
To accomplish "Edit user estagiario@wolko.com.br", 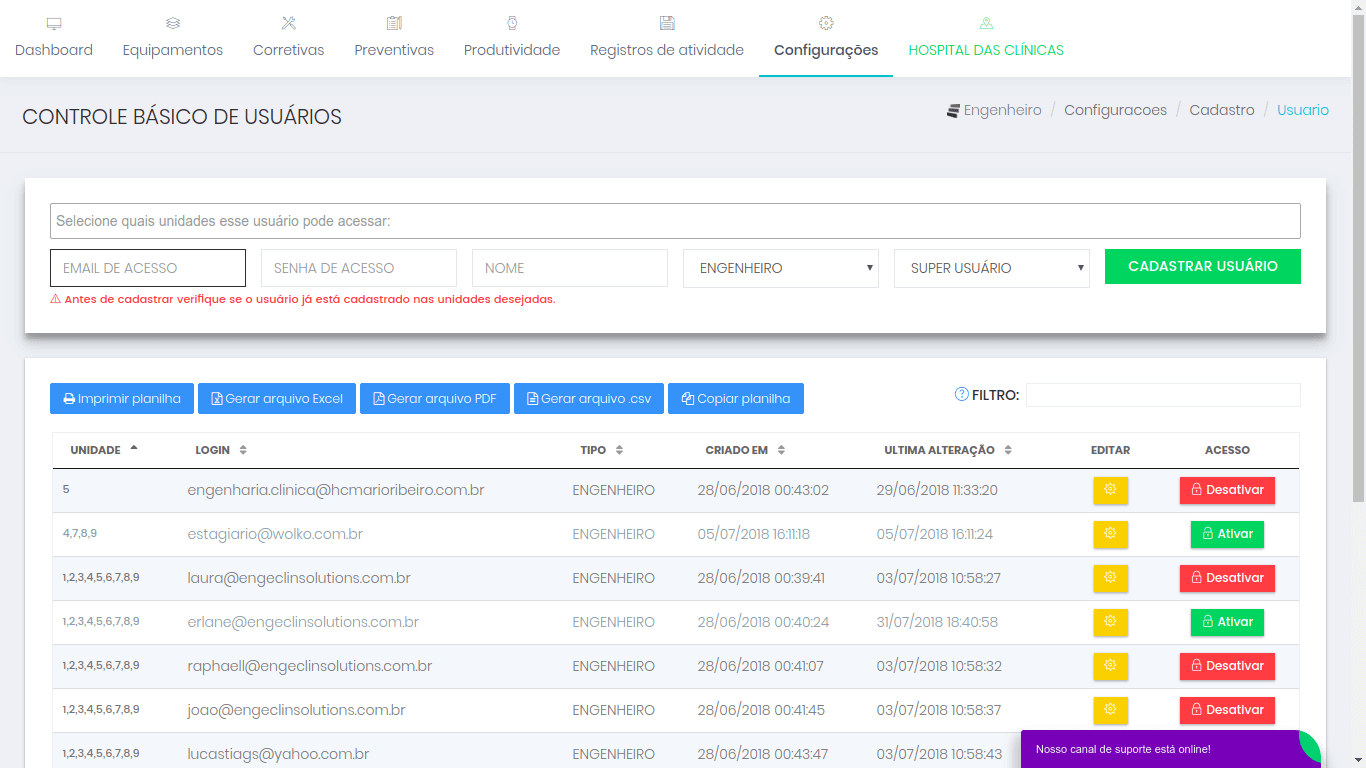I will click(x=1110, y=534).
